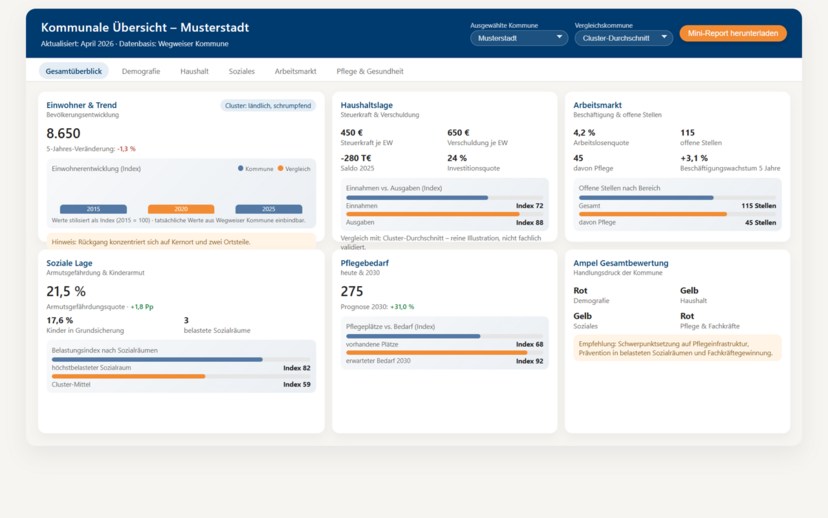
Task: Select the Gesamtüberblick tab
Action: pos(73,71)
